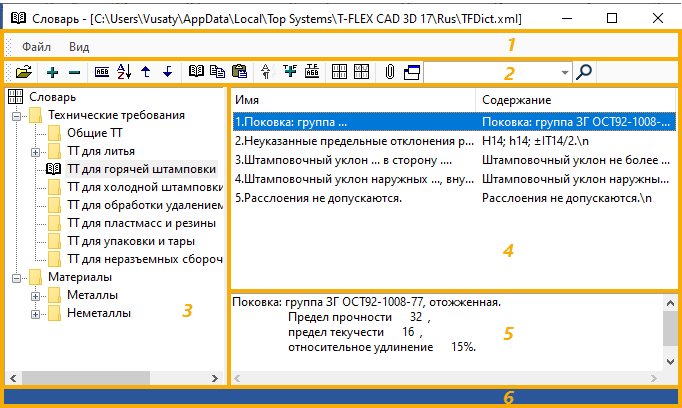Click the tree panel scroll right arrow

tap(215, 378)
